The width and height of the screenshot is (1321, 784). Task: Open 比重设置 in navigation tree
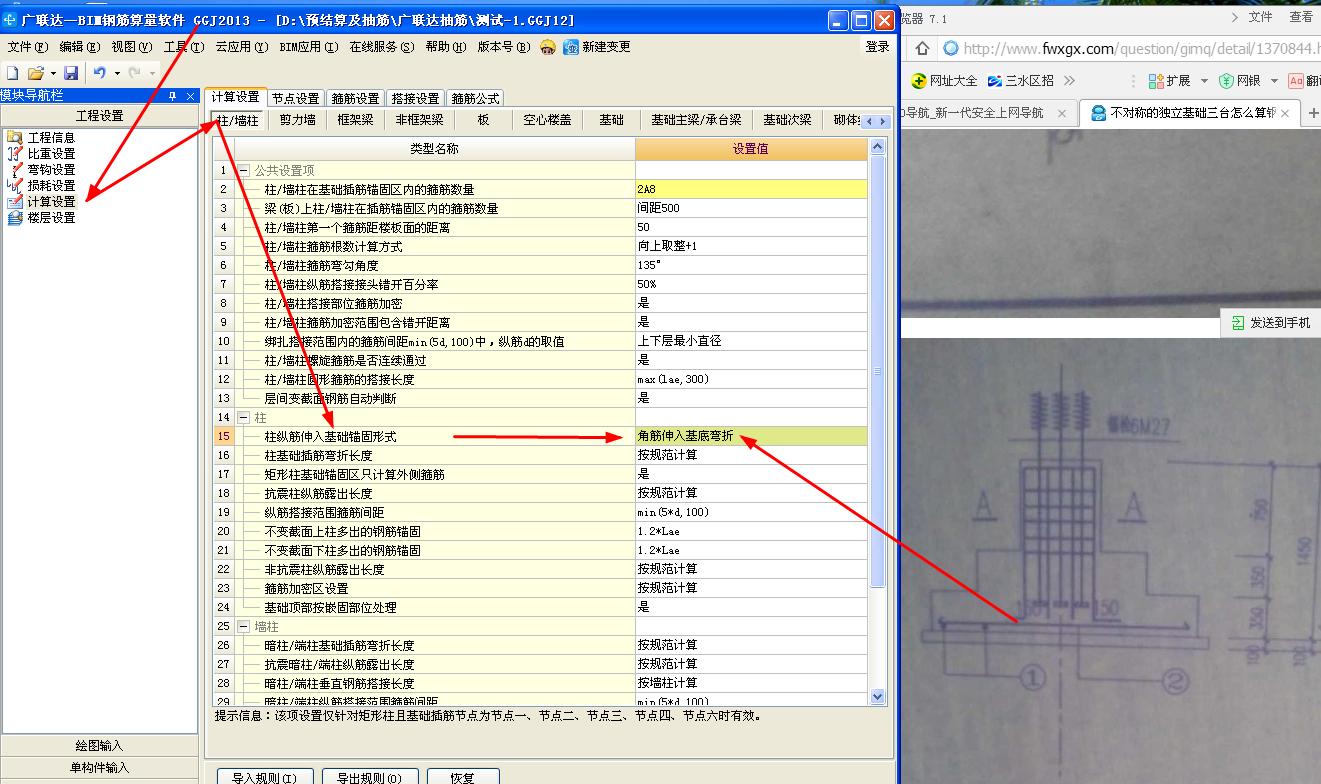(x=41, y=153)
